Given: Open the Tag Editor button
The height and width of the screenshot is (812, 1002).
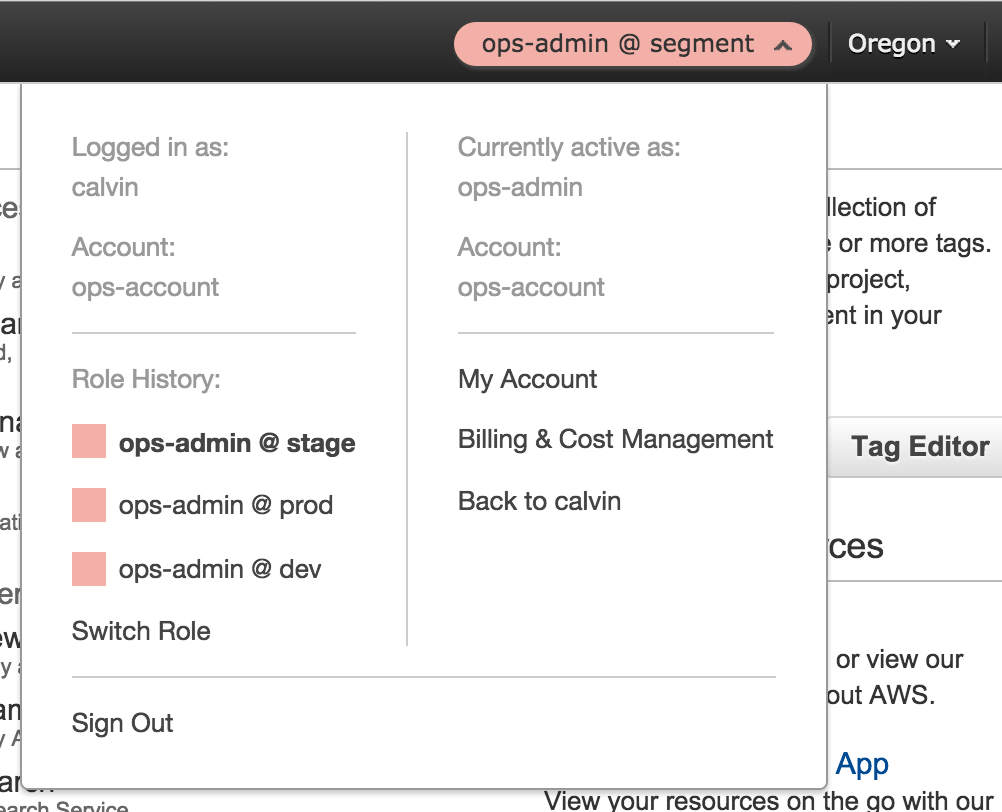Looking at the screenshot, I should 919,446.
